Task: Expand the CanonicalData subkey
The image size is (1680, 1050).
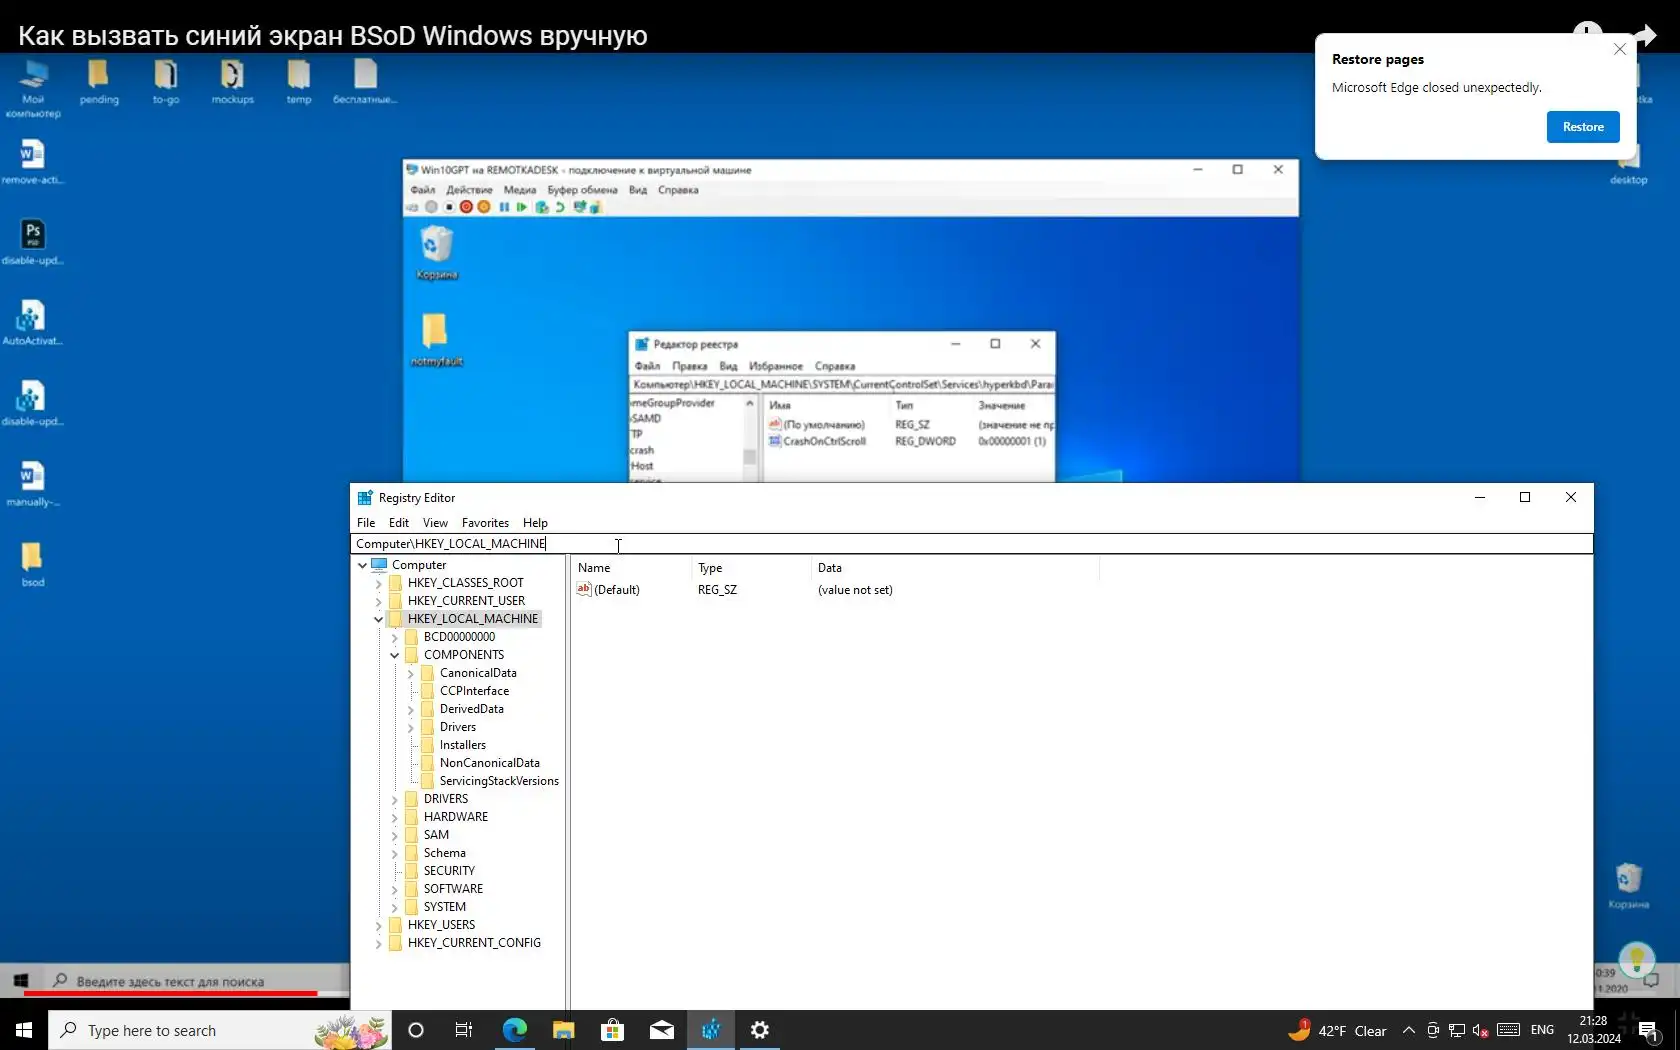Action: 410,673
